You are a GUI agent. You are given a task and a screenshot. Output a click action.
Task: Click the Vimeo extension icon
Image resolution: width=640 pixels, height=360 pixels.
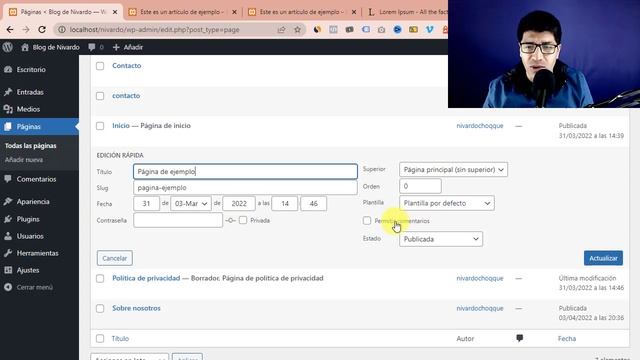point(429,29)
